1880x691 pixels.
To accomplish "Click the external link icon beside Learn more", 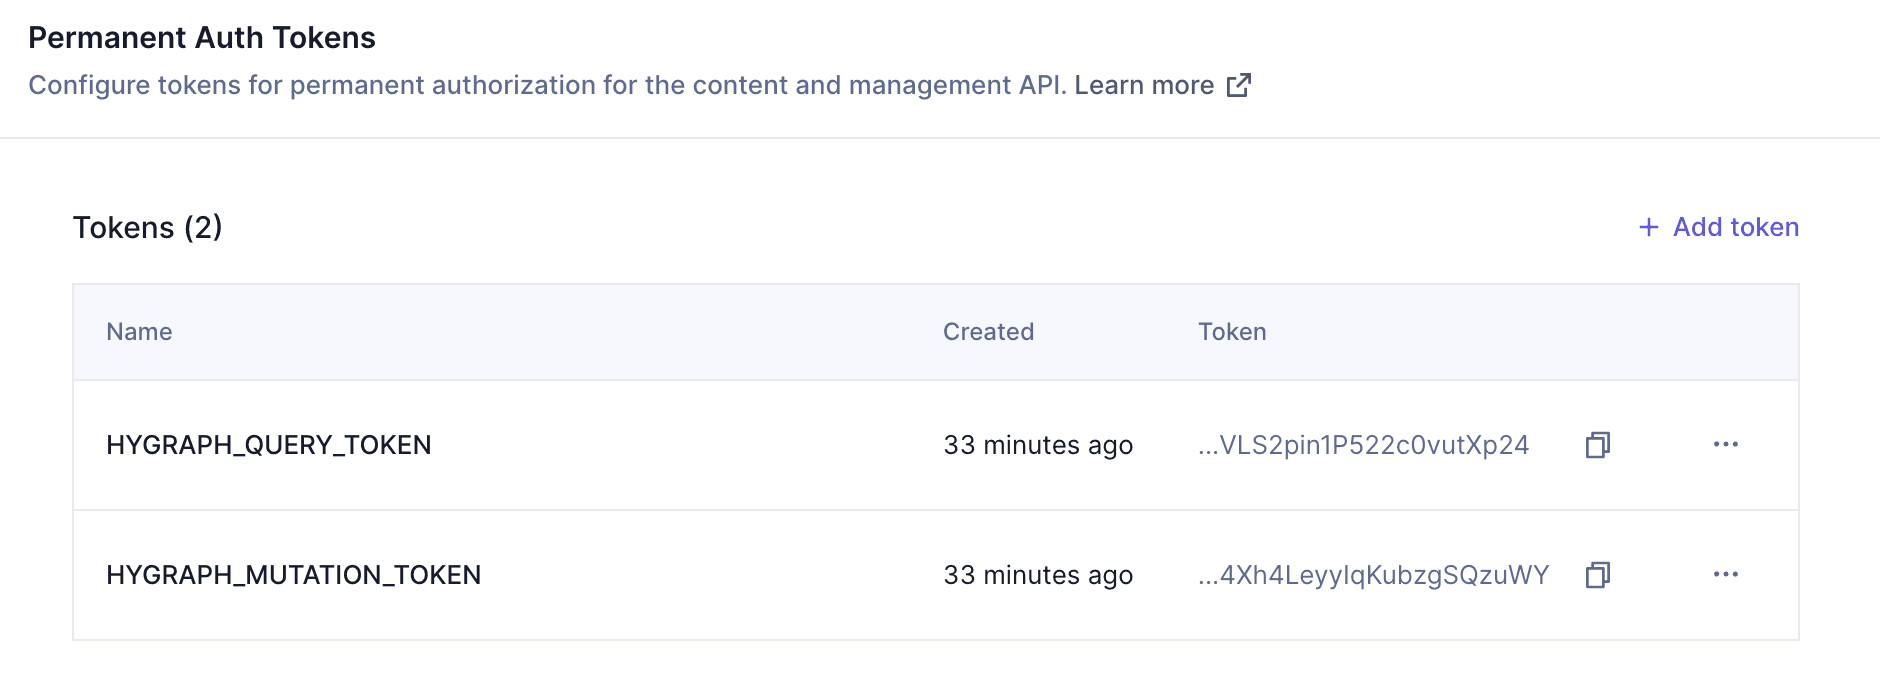I will pyautogui.click(x=1239, y=86).
